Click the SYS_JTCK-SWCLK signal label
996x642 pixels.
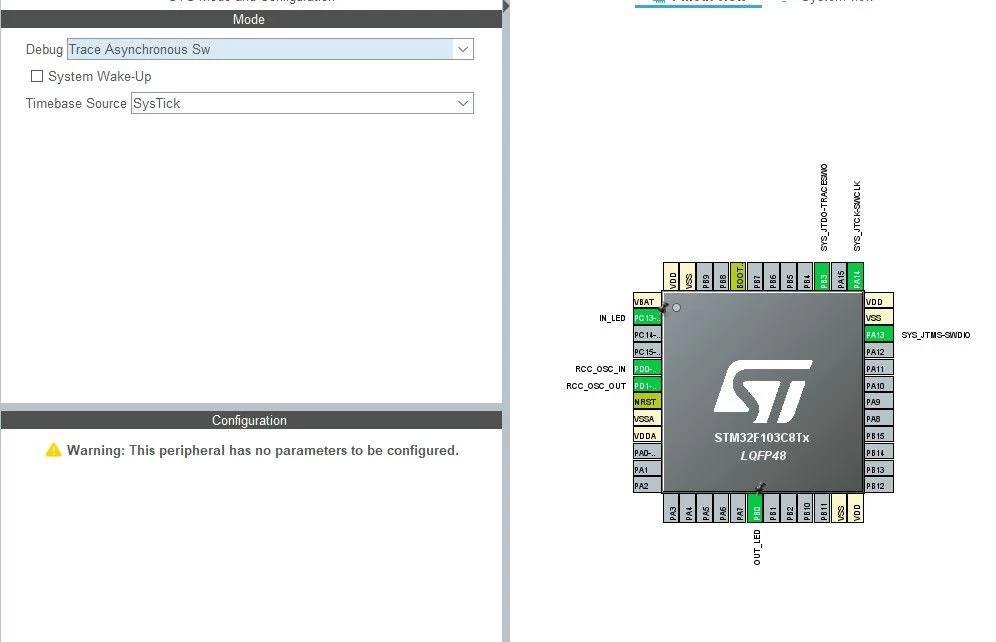click(x=857, y=216)
